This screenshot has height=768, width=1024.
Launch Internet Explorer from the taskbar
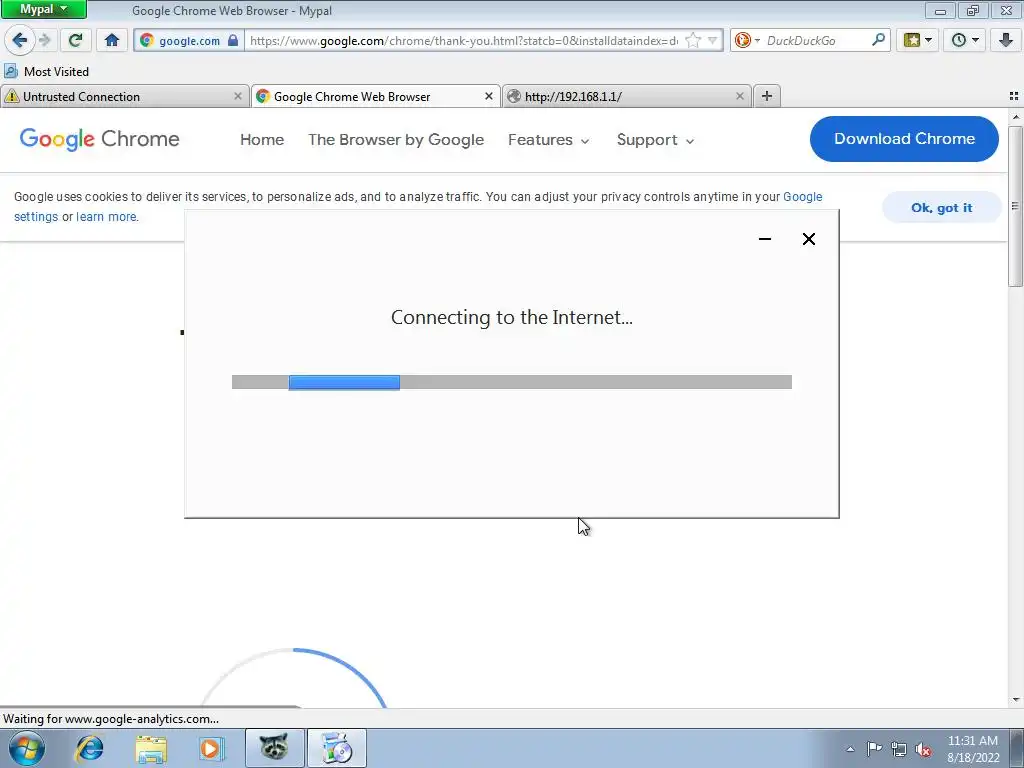[89, 748]
